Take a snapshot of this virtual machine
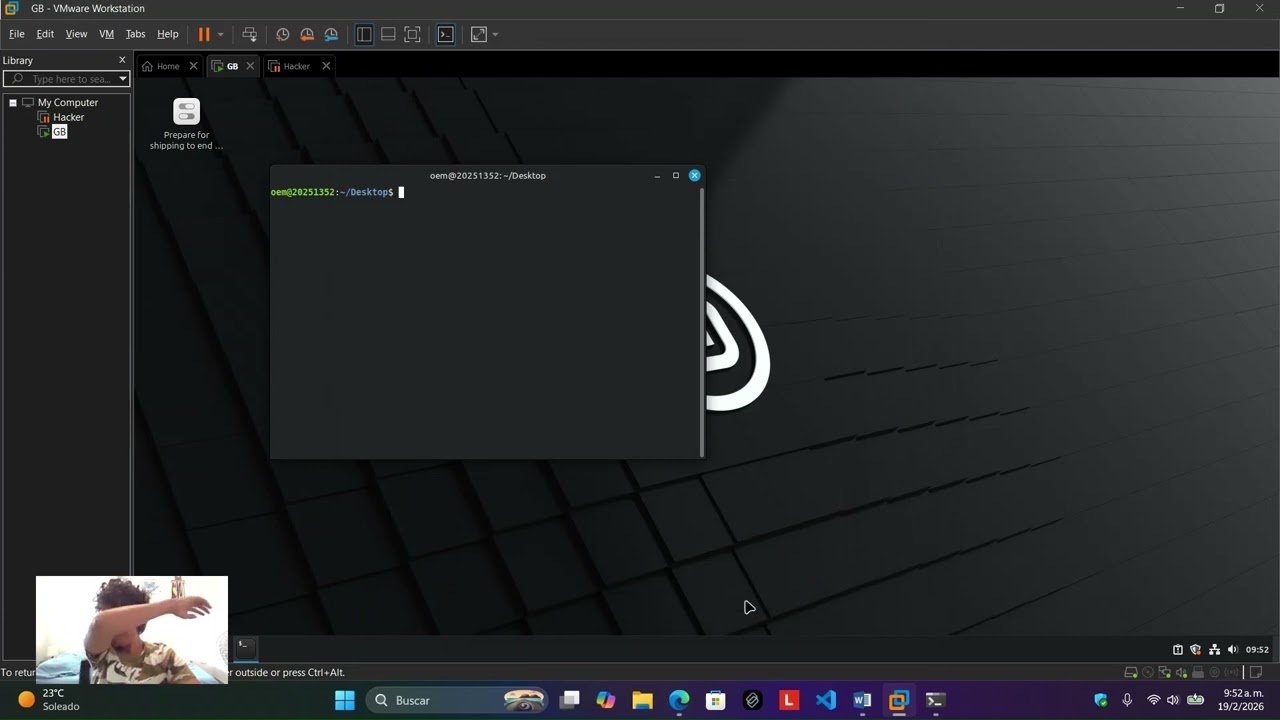1280x720 pixels. [283, 34]
